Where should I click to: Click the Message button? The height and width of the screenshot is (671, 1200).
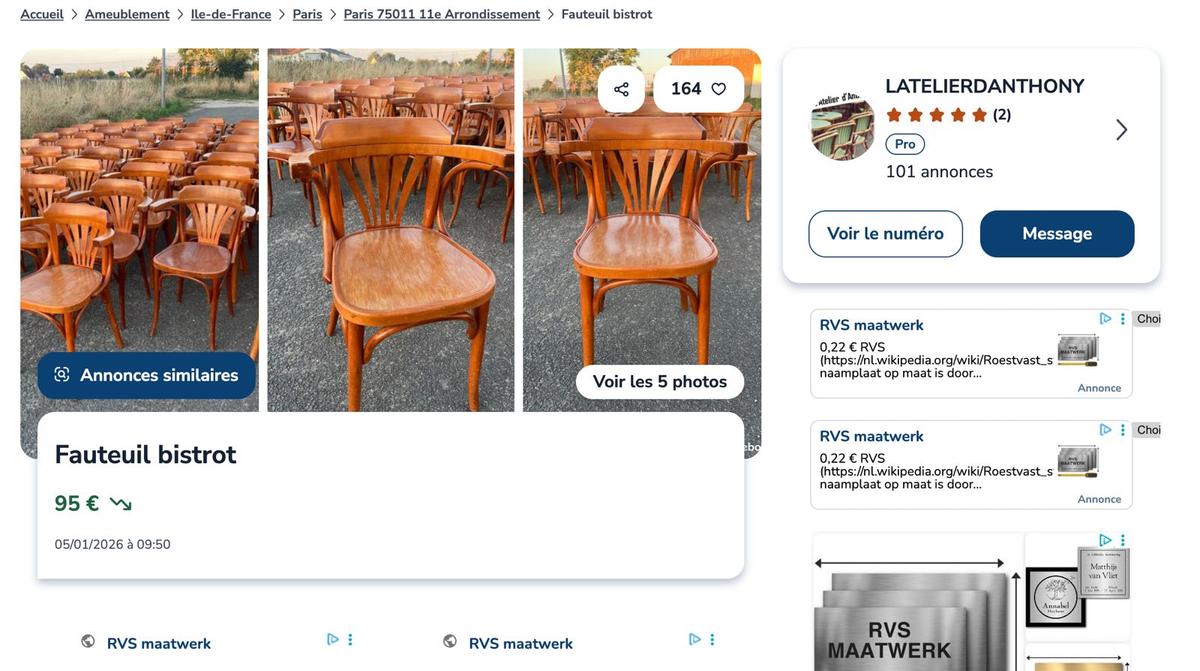point(1057,234)
